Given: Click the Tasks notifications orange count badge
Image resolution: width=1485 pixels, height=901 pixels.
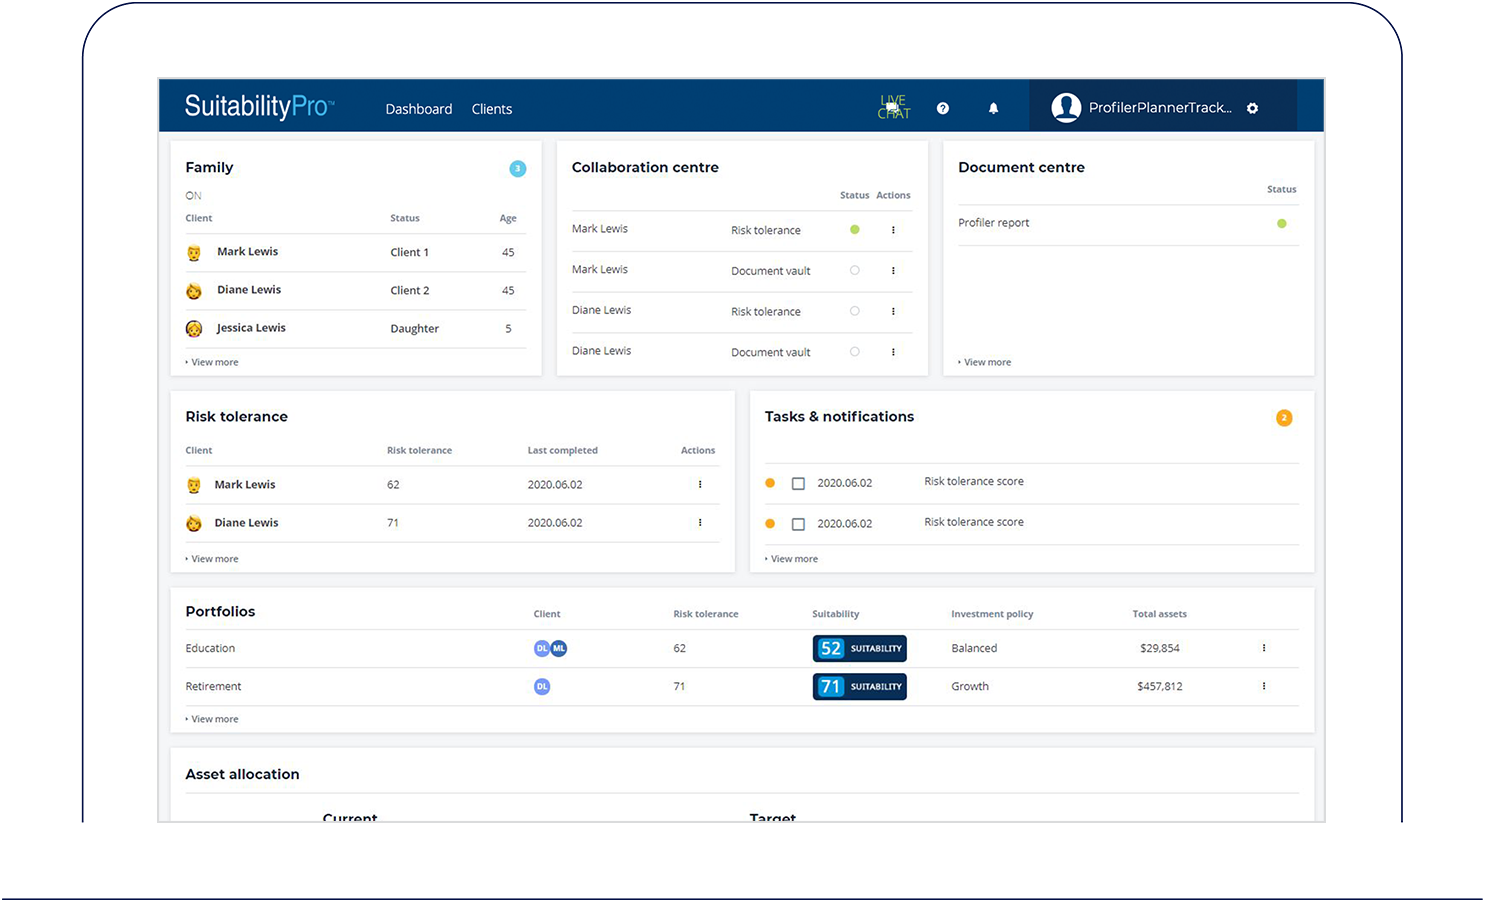Looking at the screenshot, I should coord(1284,418).
